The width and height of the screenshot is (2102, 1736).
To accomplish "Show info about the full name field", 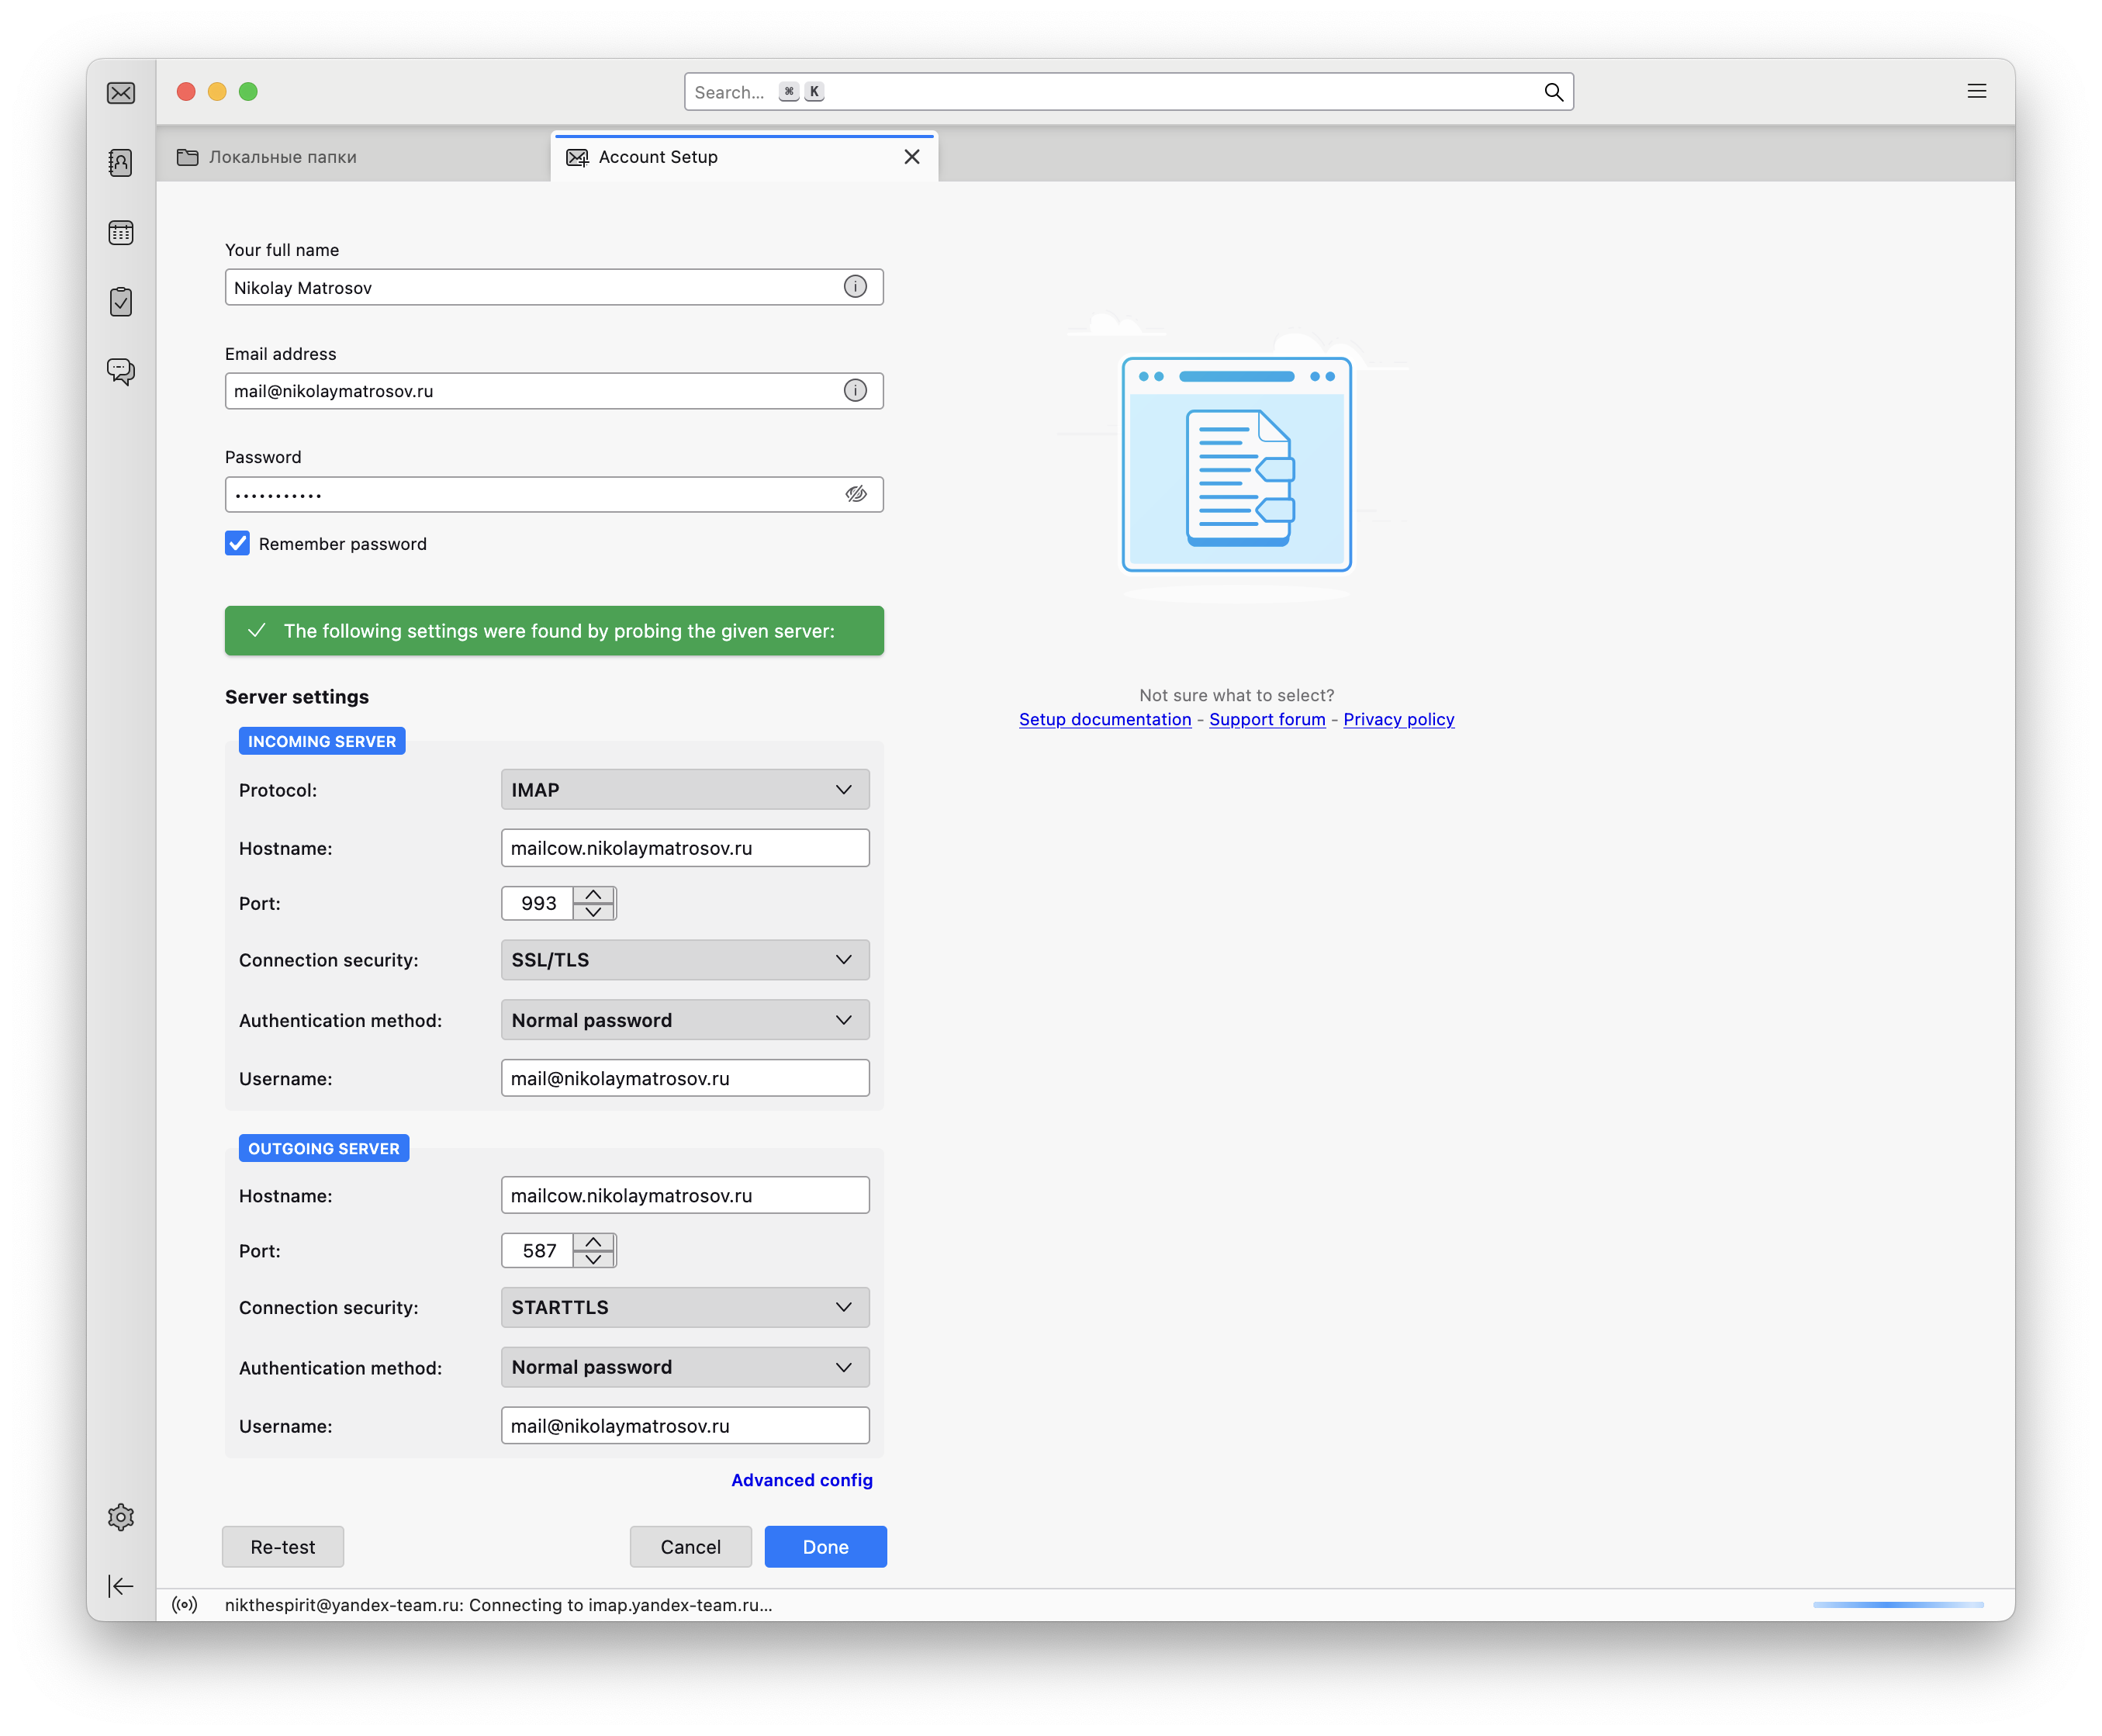I will click(855, 287).
